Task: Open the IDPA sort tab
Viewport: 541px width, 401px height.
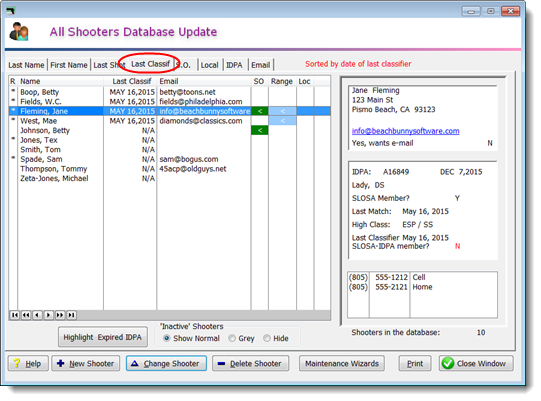Action: [234, 65]
